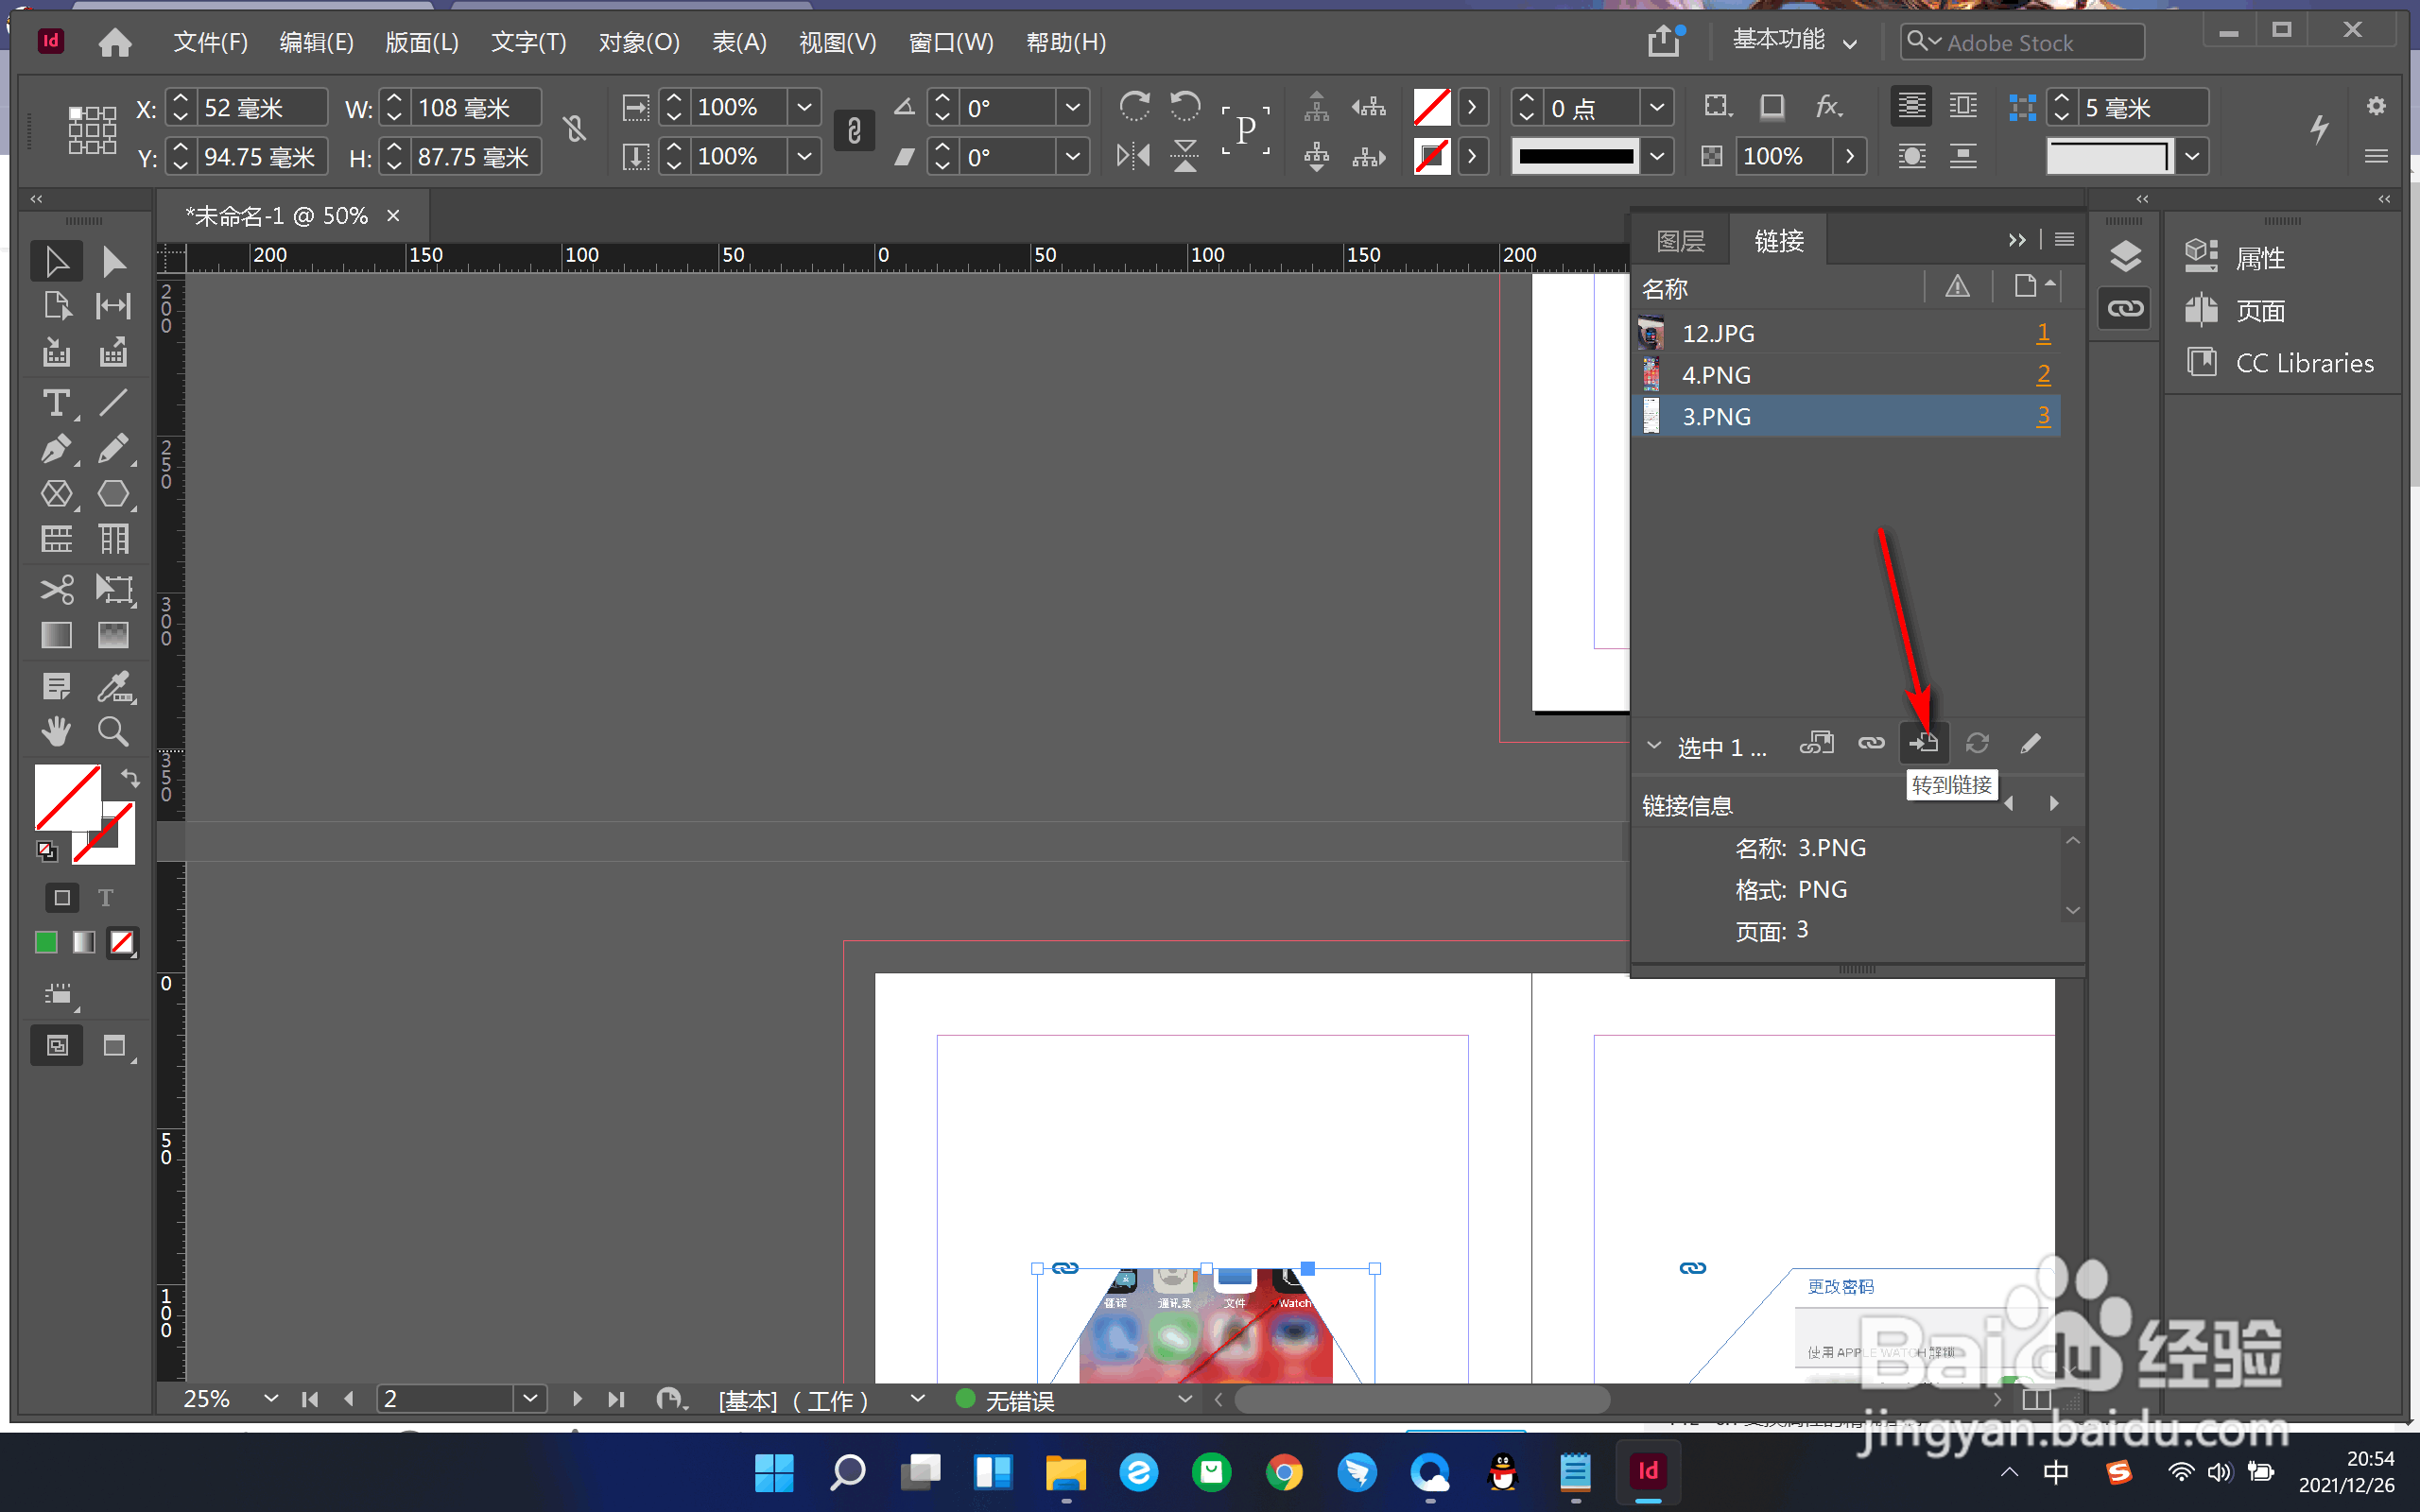This screenshot has height=1512, width=2420.
Task: Select the Gap tool
Action: (x=113, y=306)
